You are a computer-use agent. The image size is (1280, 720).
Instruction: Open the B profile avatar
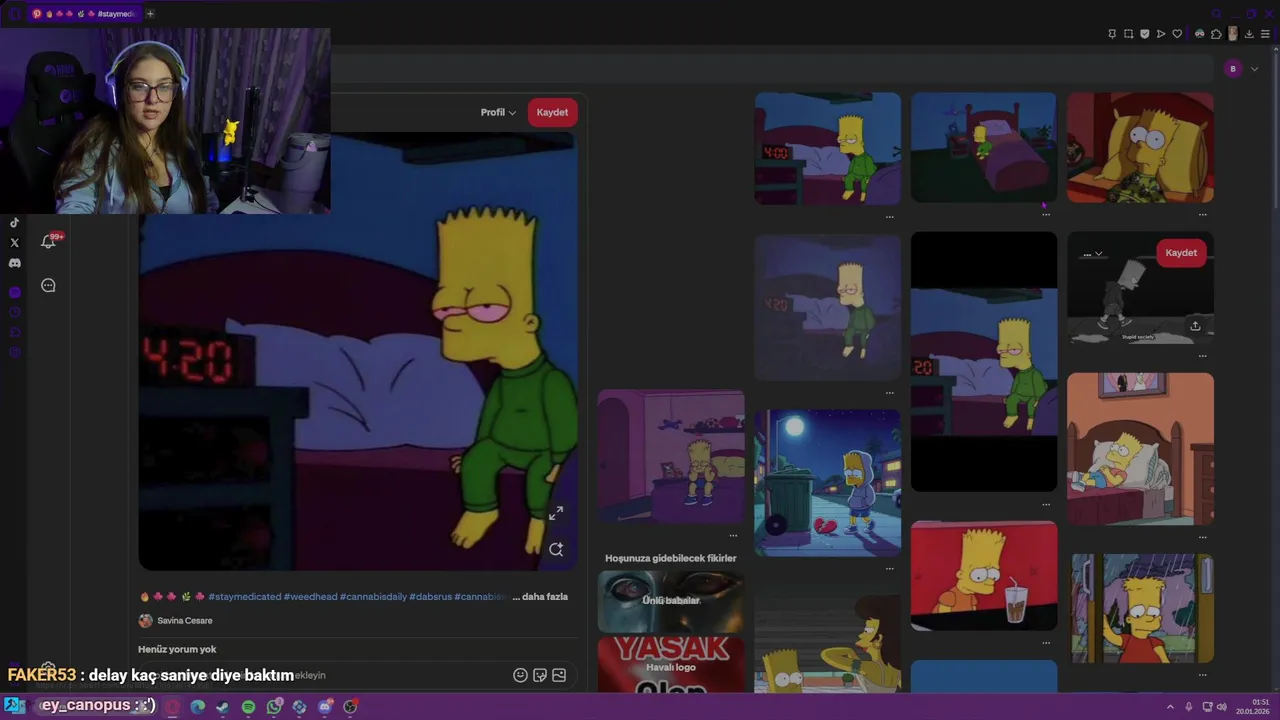[1233, 69]
